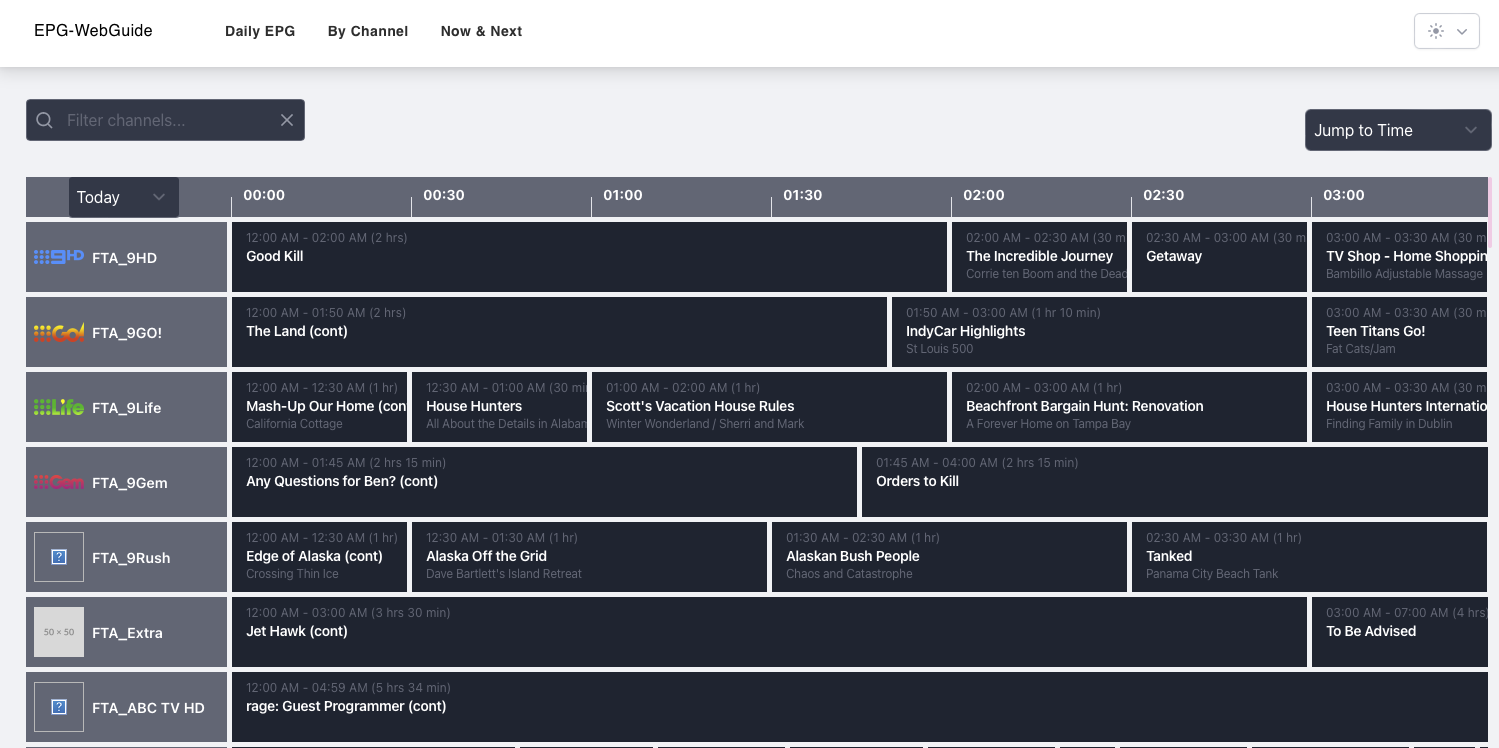The width and height of the screenshot is (1499, 748).
Task: Open the Tanked programme
Action: [1310, 557]
